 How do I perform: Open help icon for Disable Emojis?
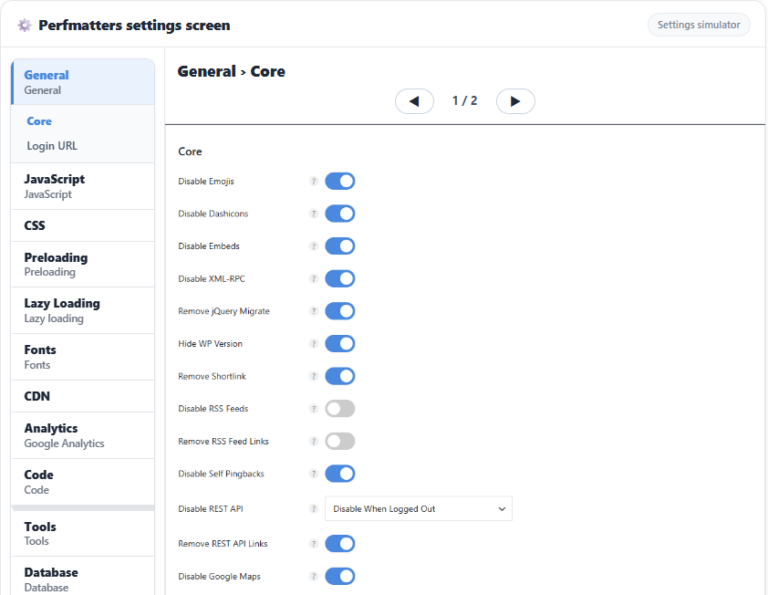314,181
